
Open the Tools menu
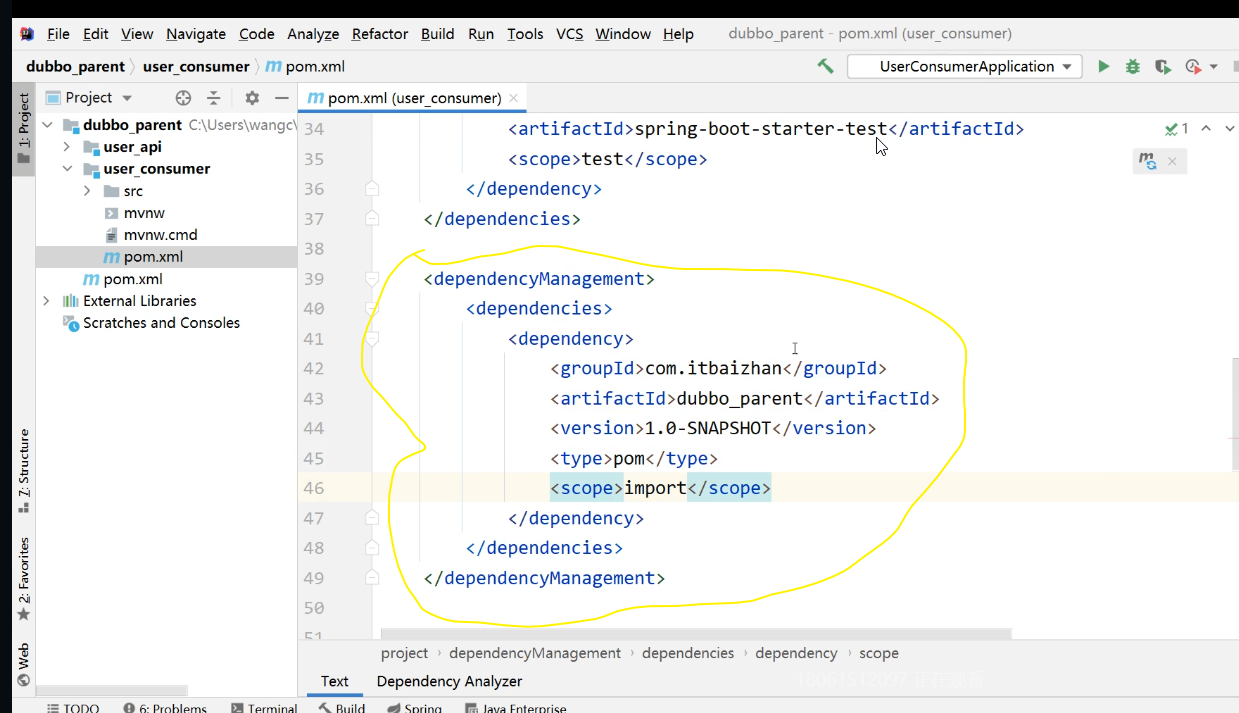tap(525, 34)
